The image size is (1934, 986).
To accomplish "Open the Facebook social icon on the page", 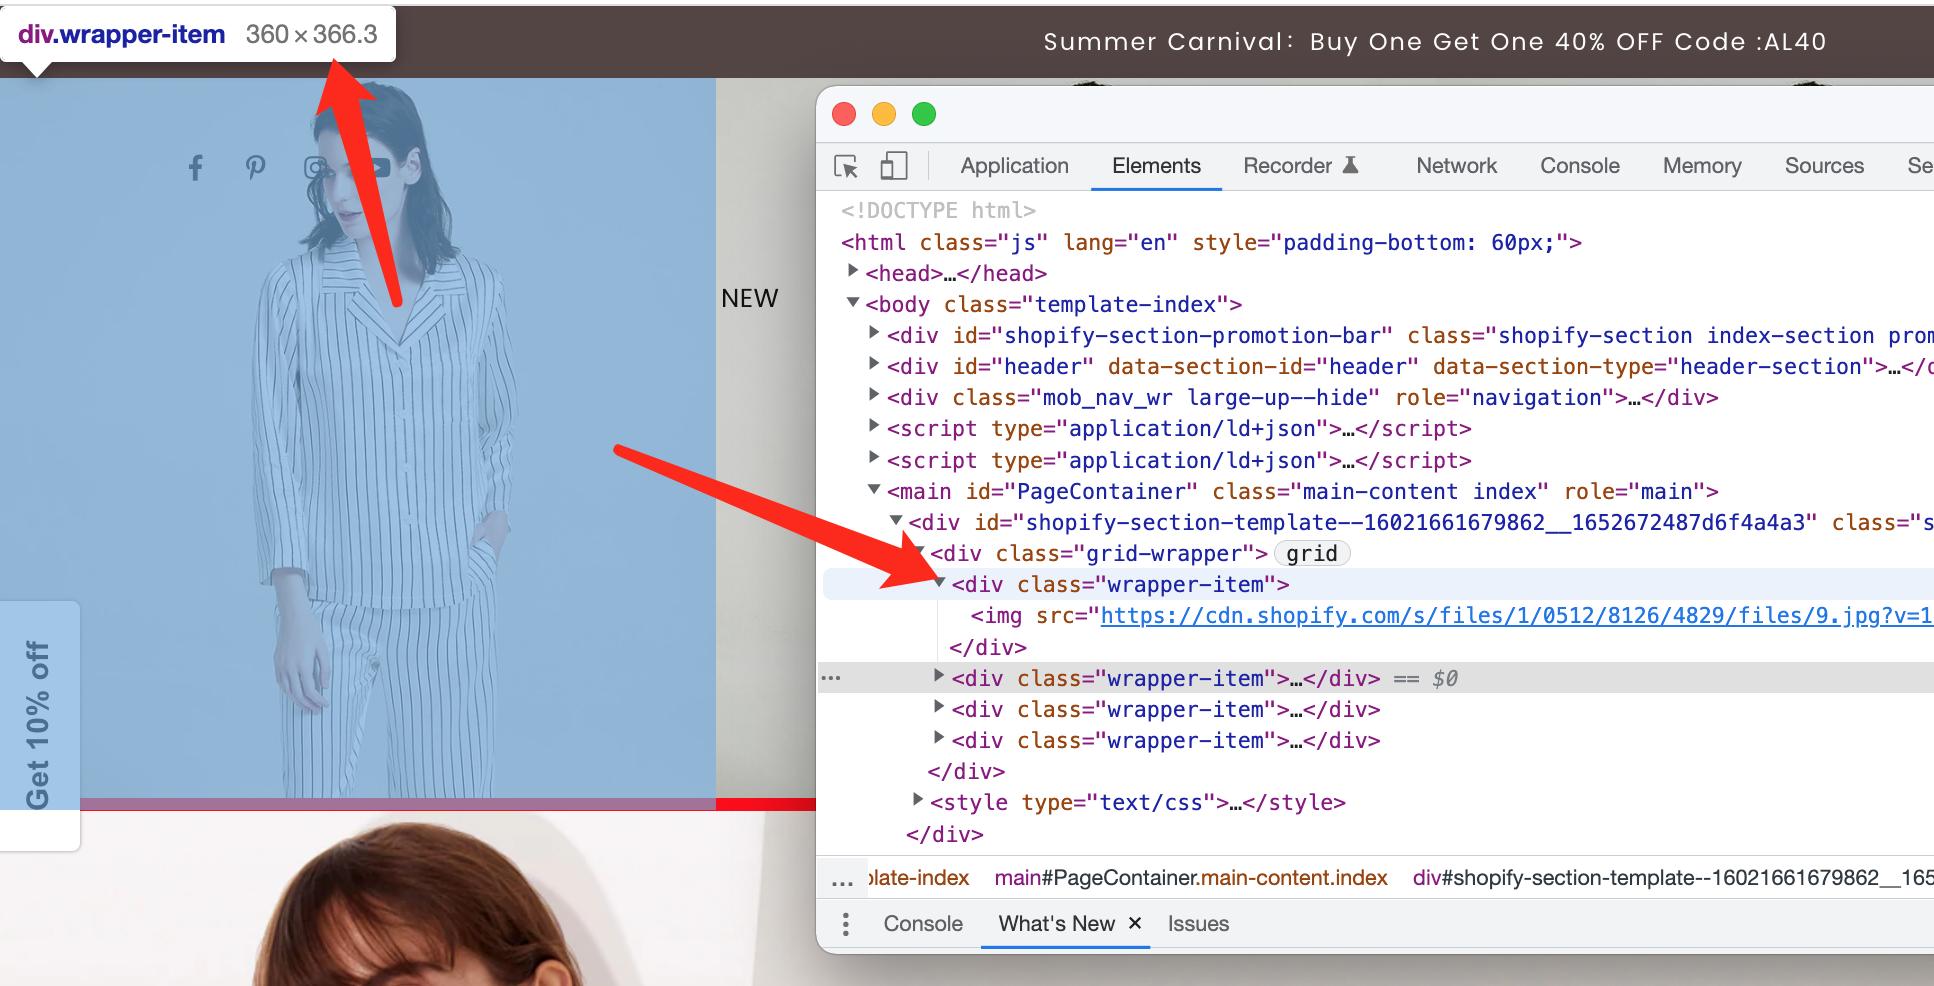I will 196,168.
